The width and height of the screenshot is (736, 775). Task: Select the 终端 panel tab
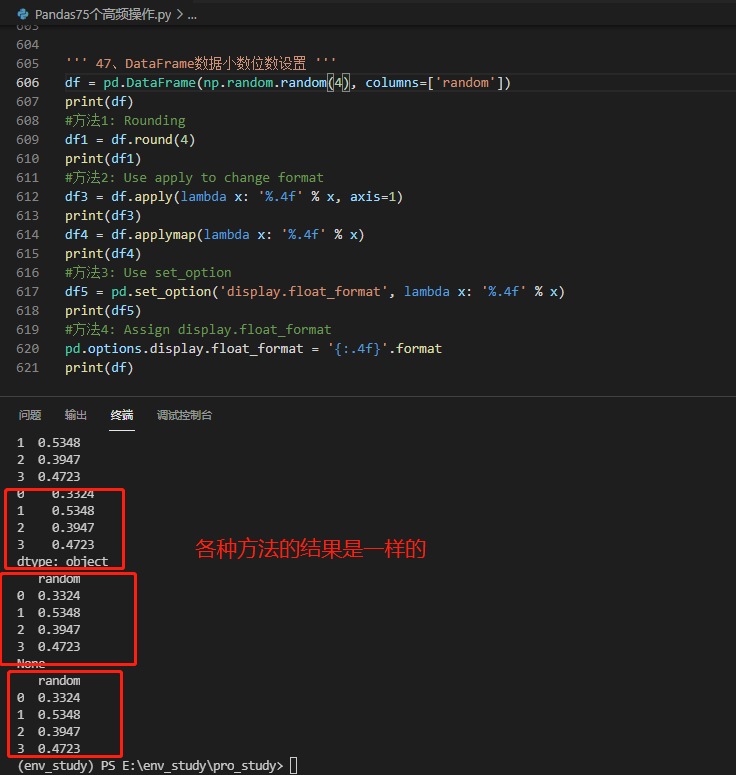coord(122,415)
